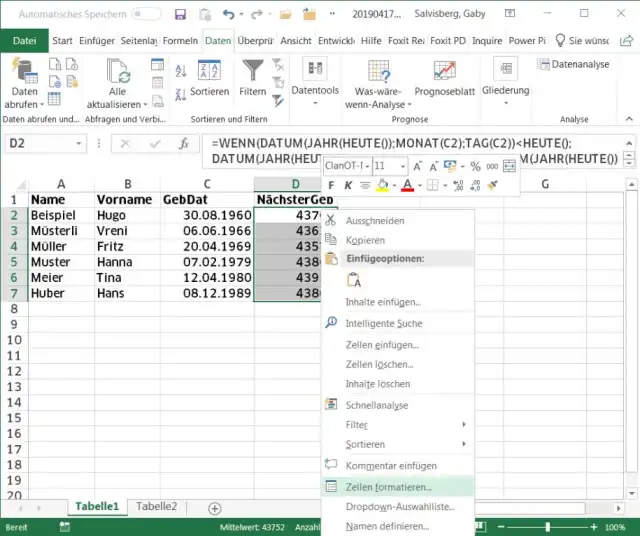Click the Sortieren A-Z dialog icon

(209, 72)
